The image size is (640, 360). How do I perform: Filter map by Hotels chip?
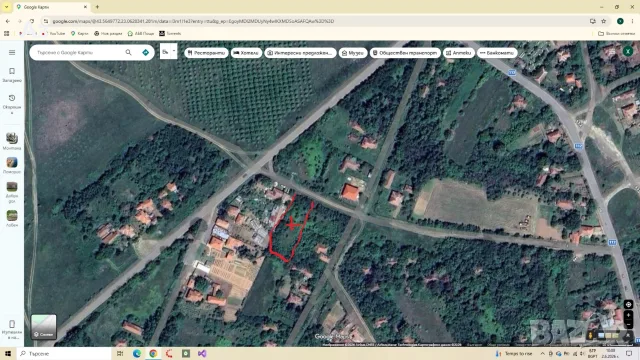[x=246, y=53]
